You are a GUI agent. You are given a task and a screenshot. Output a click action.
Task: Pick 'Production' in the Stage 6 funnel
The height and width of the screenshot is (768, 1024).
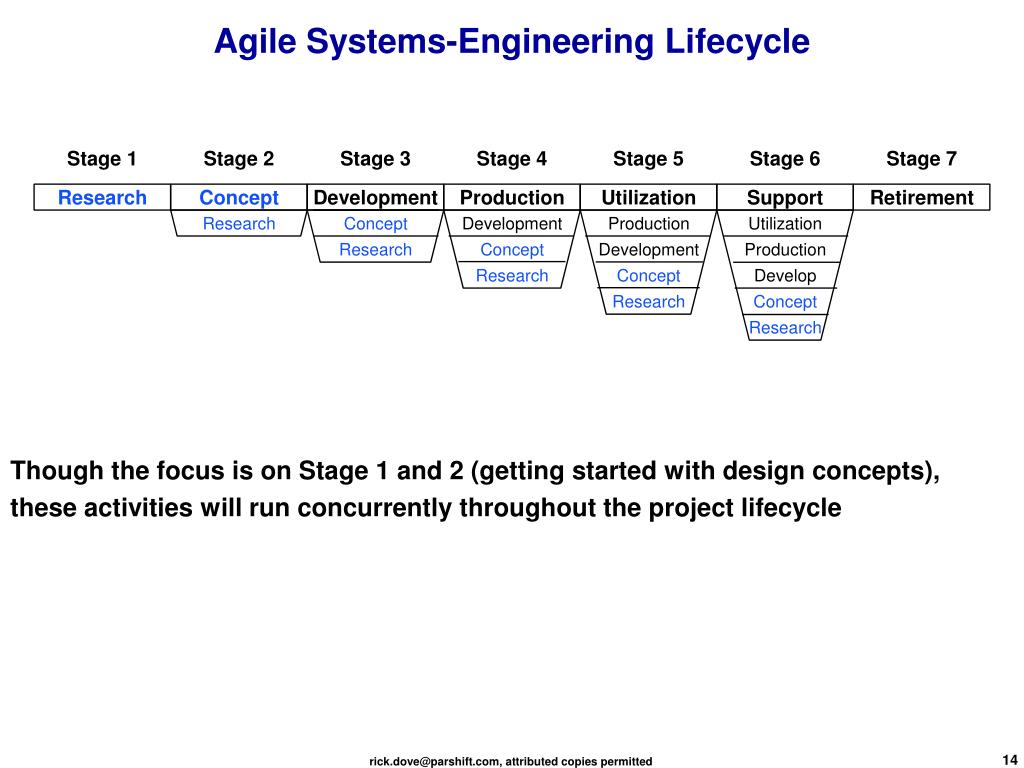click(x=785, y=249)
